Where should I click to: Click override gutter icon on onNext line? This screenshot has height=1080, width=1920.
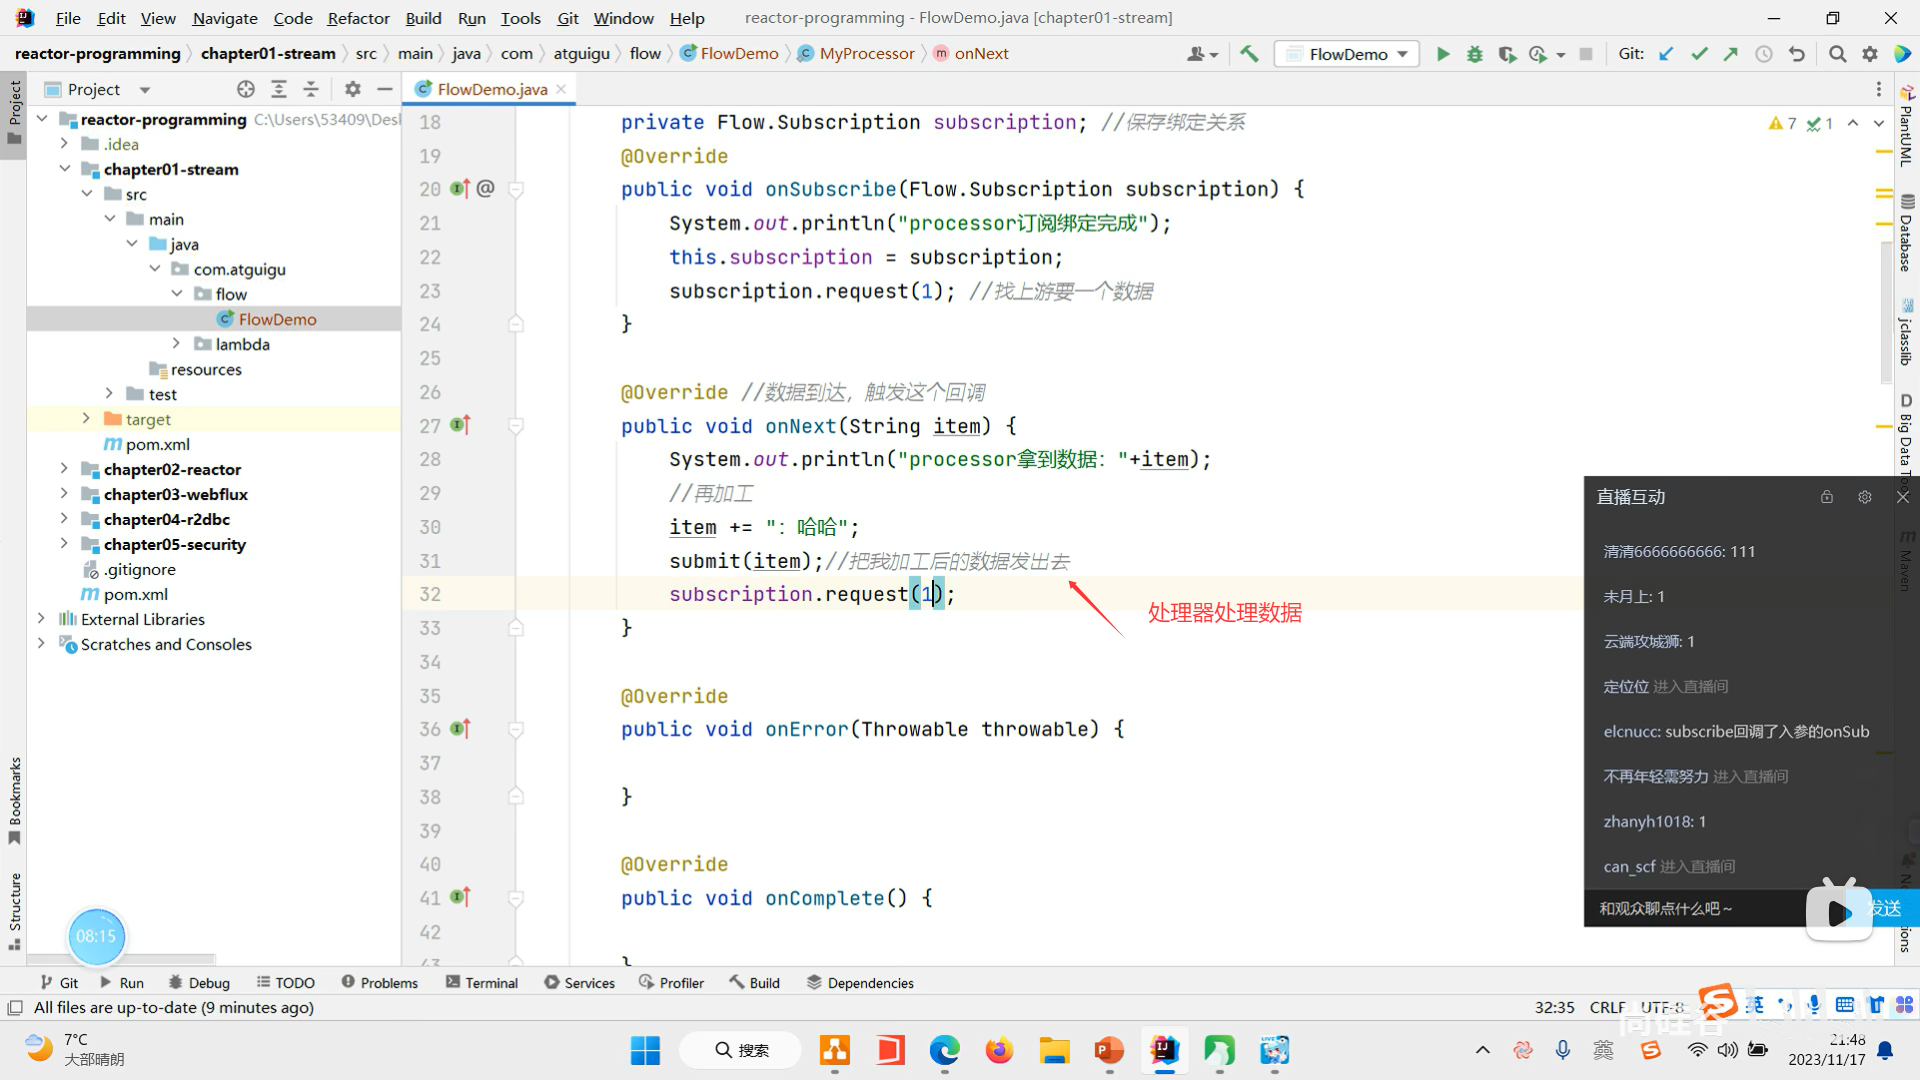point(460,425)
